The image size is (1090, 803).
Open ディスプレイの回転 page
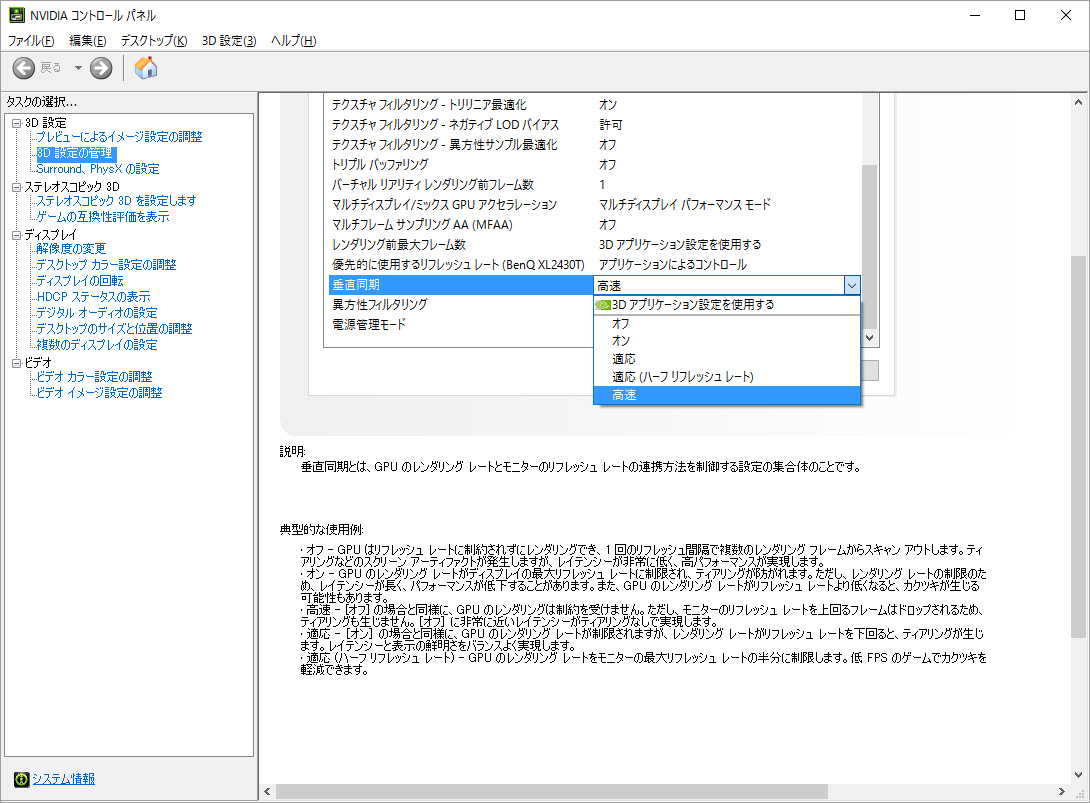80,281
